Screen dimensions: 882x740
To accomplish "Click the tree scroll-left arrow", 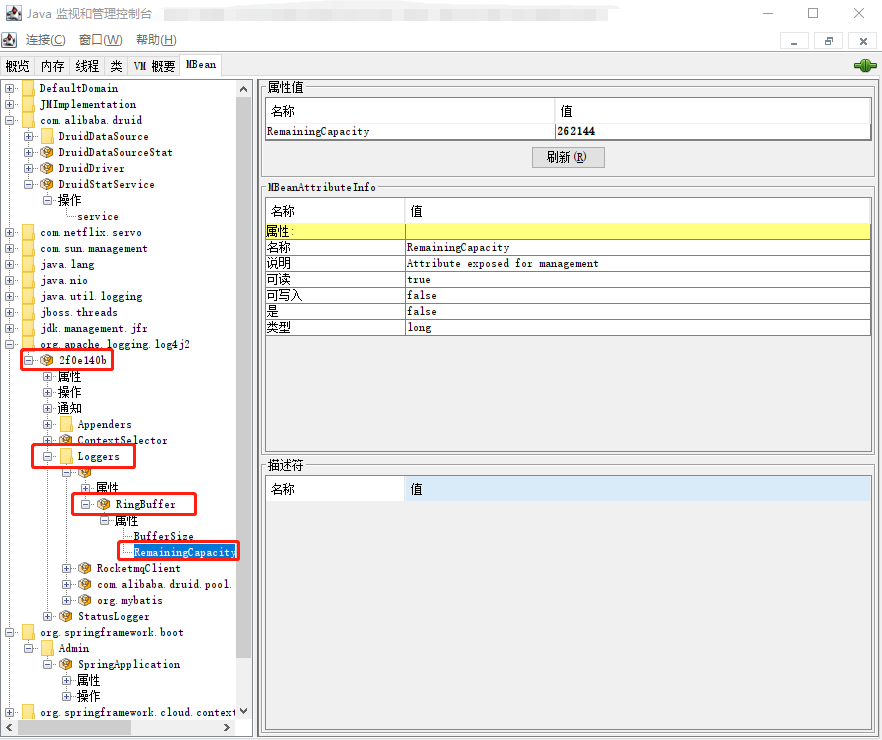I will (10, 727).
